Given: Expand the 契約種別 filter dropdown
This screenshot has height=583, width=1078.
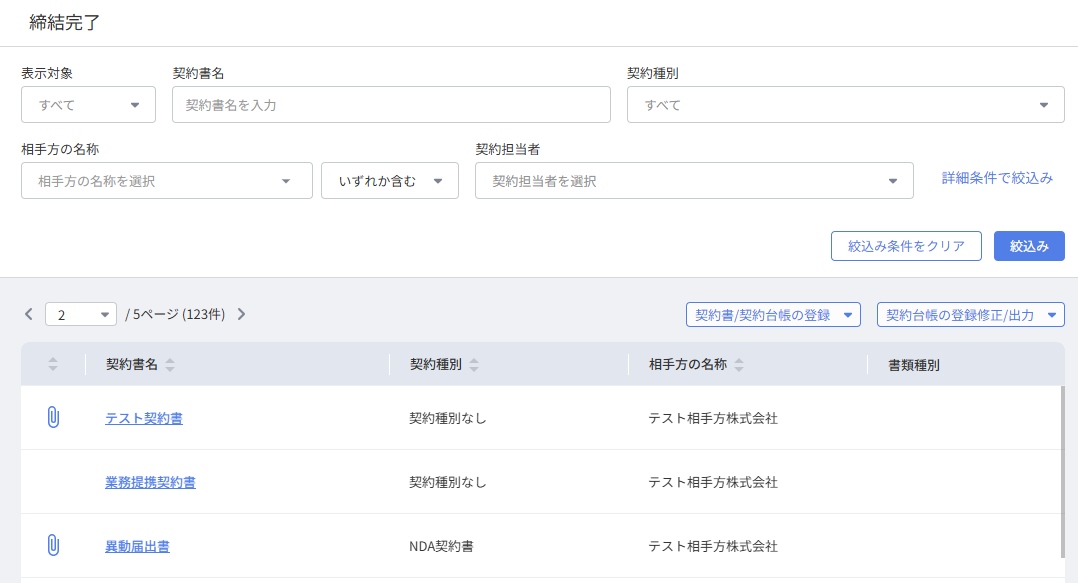Looking at the screenshot, I should (x=845, y=105).
